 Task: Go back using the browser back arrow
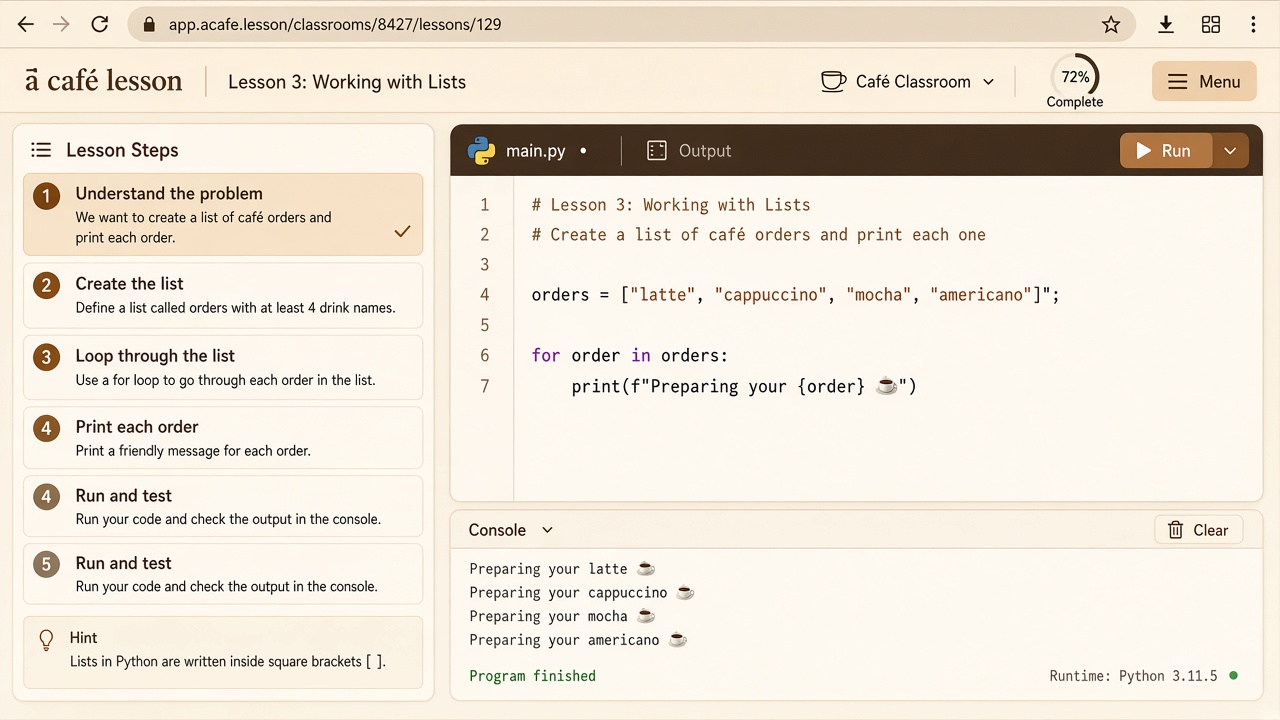[26, 24]
